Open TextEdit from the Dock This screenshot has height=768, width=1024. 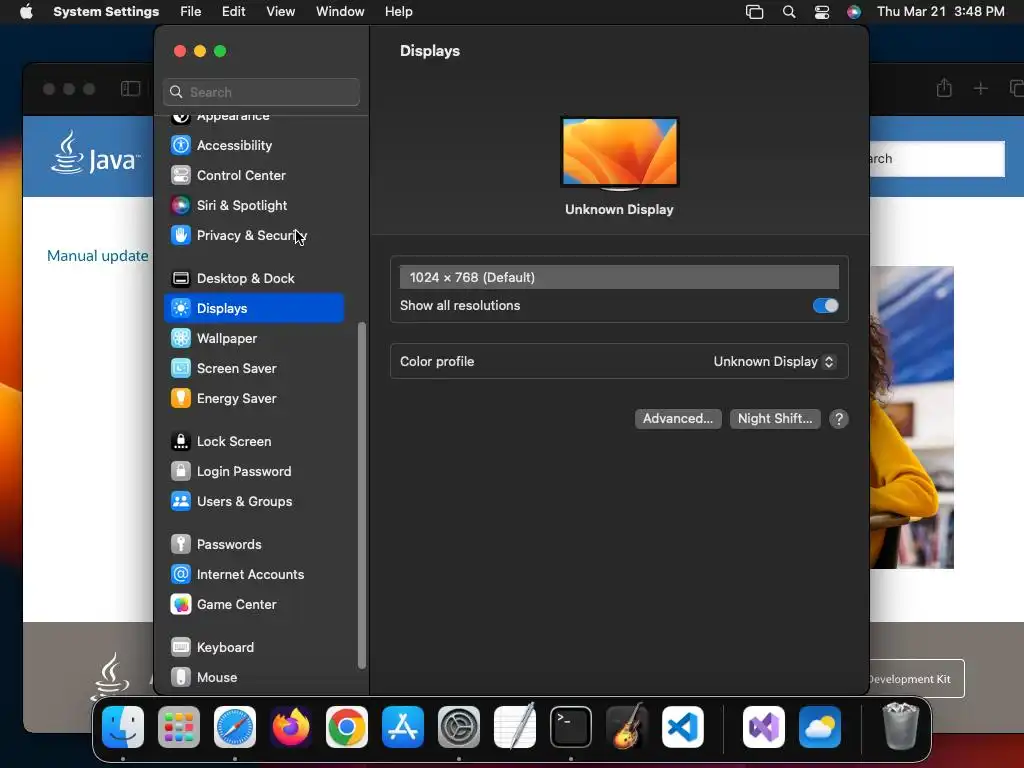515,727
